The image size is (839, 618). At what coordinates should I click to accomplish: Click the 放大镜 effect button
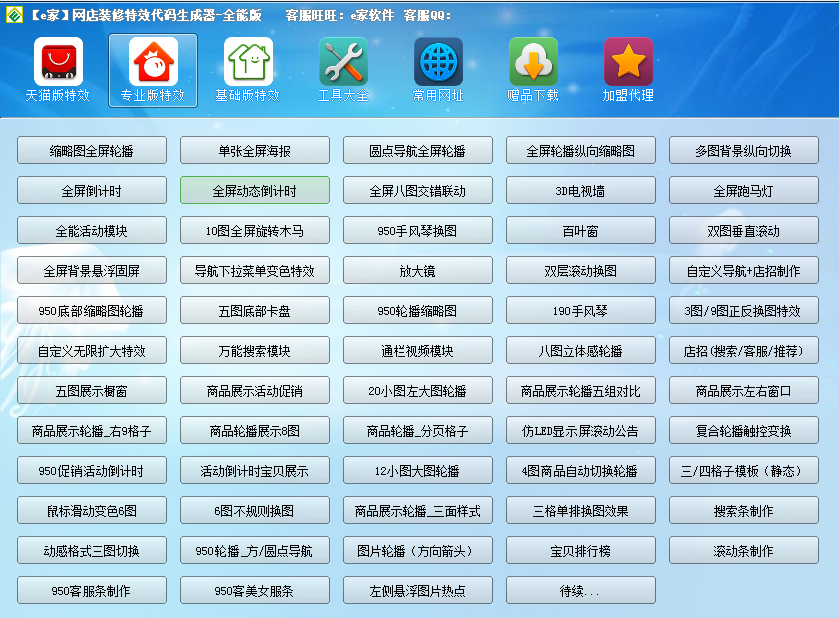tap(418, 271)
